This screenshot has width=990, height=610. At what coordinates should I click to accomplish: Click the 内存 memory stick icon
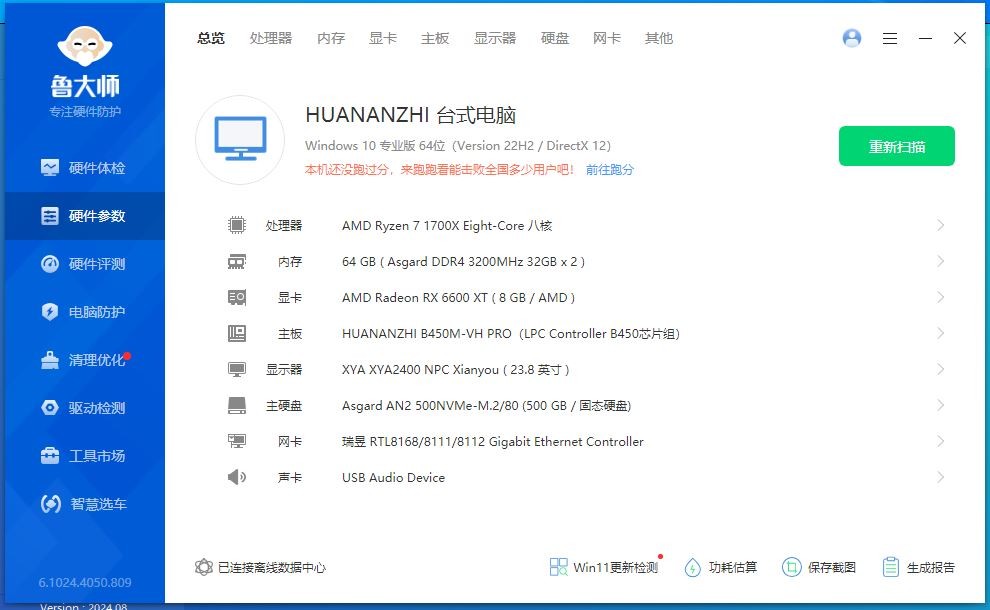click(237, 261)
